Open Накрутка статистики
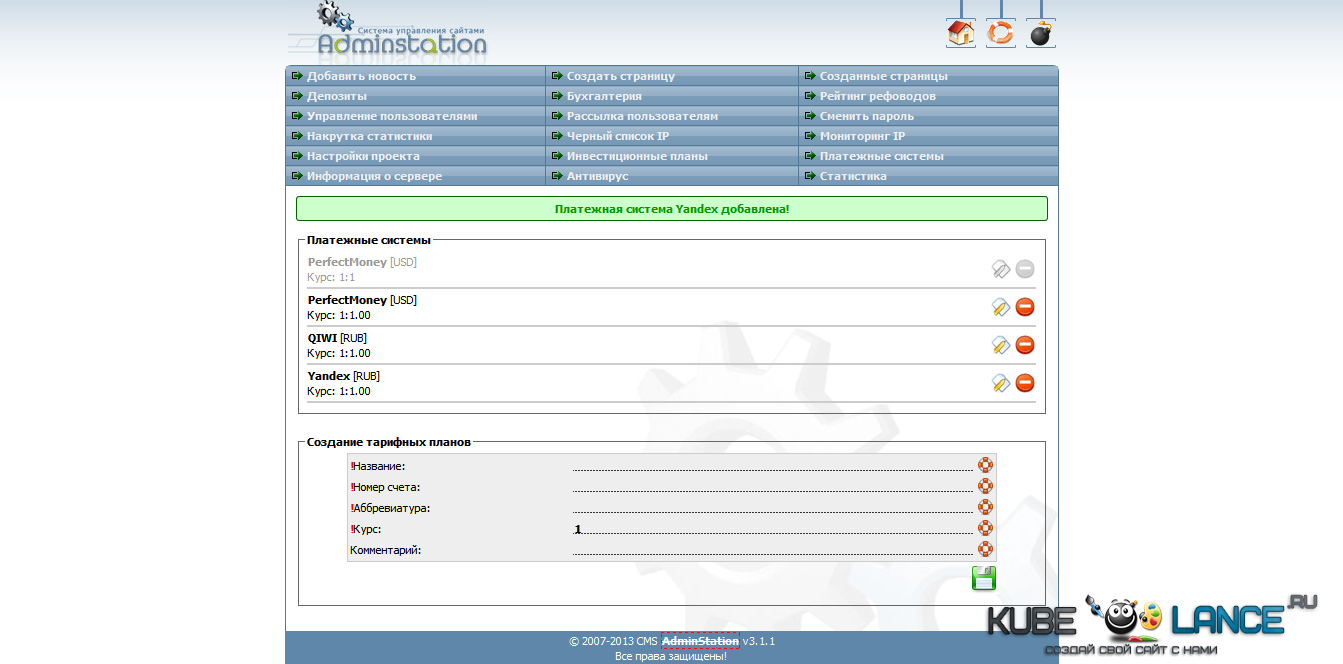 (370, 136)
